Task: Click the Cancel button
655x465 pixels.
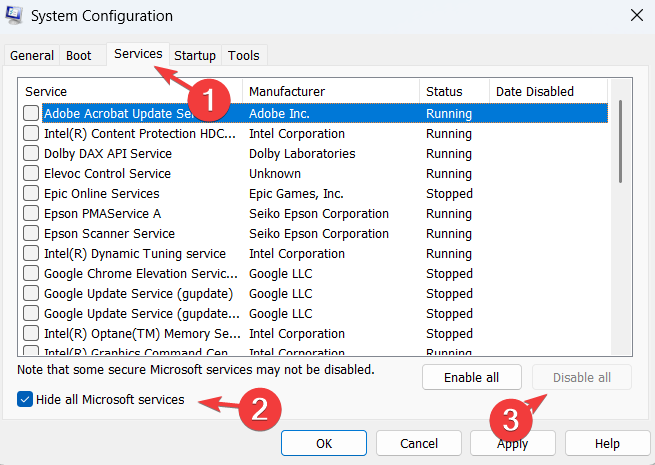Action: coord(419,443)
